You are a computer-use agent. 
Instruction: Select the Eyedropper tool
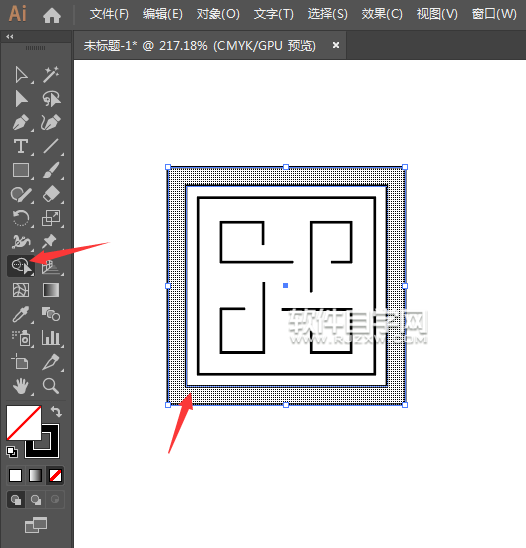(x=21, y=314)
